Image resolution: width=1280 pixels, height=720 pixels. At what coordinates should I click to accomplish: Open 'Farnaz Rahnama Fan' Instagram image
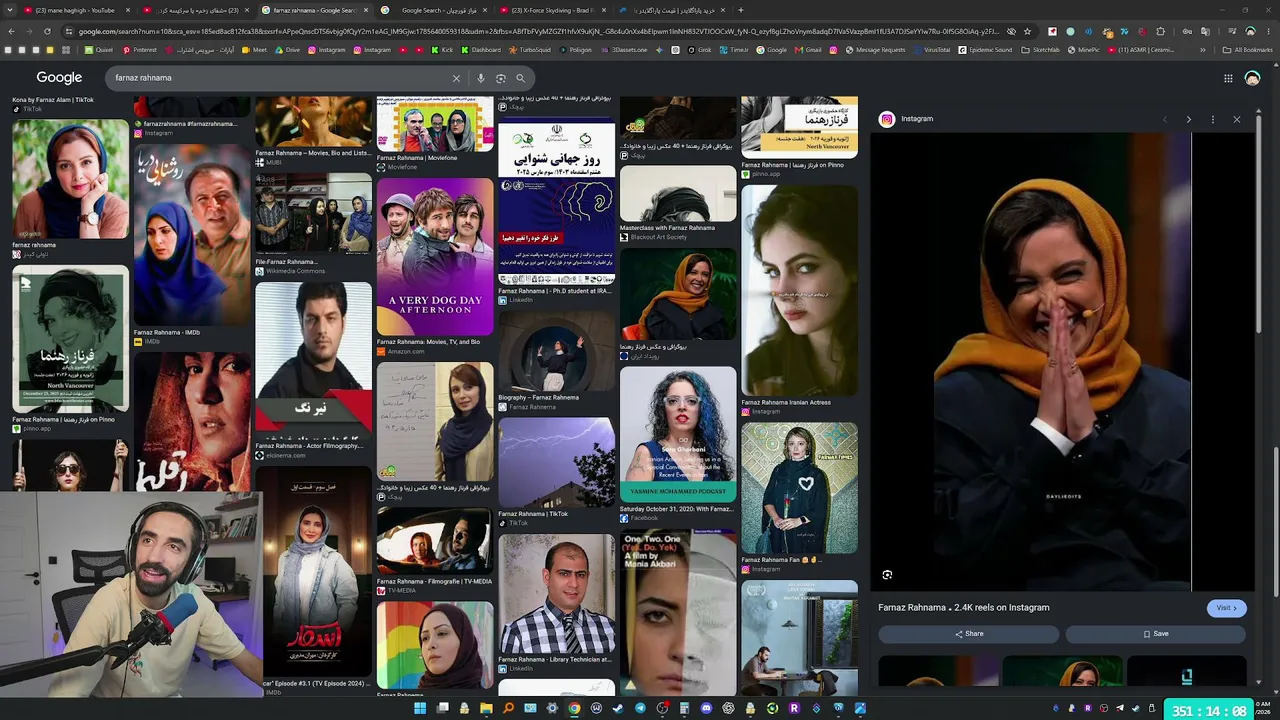799,488
